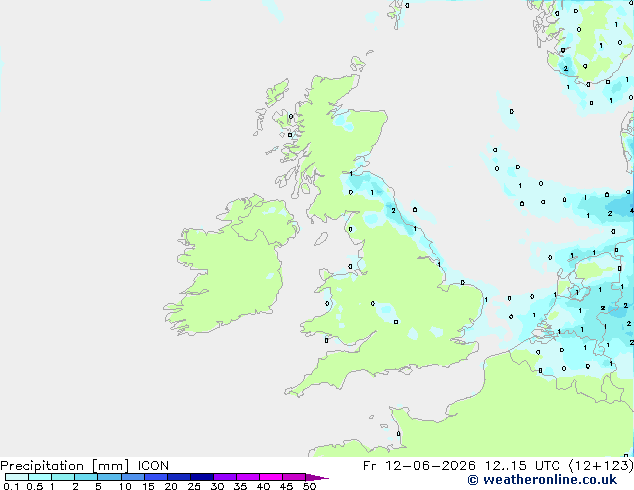Click the '40' legend scale label
Viewport: 634px width, 490px height.
pyautogui.click(x=263, y=486)
